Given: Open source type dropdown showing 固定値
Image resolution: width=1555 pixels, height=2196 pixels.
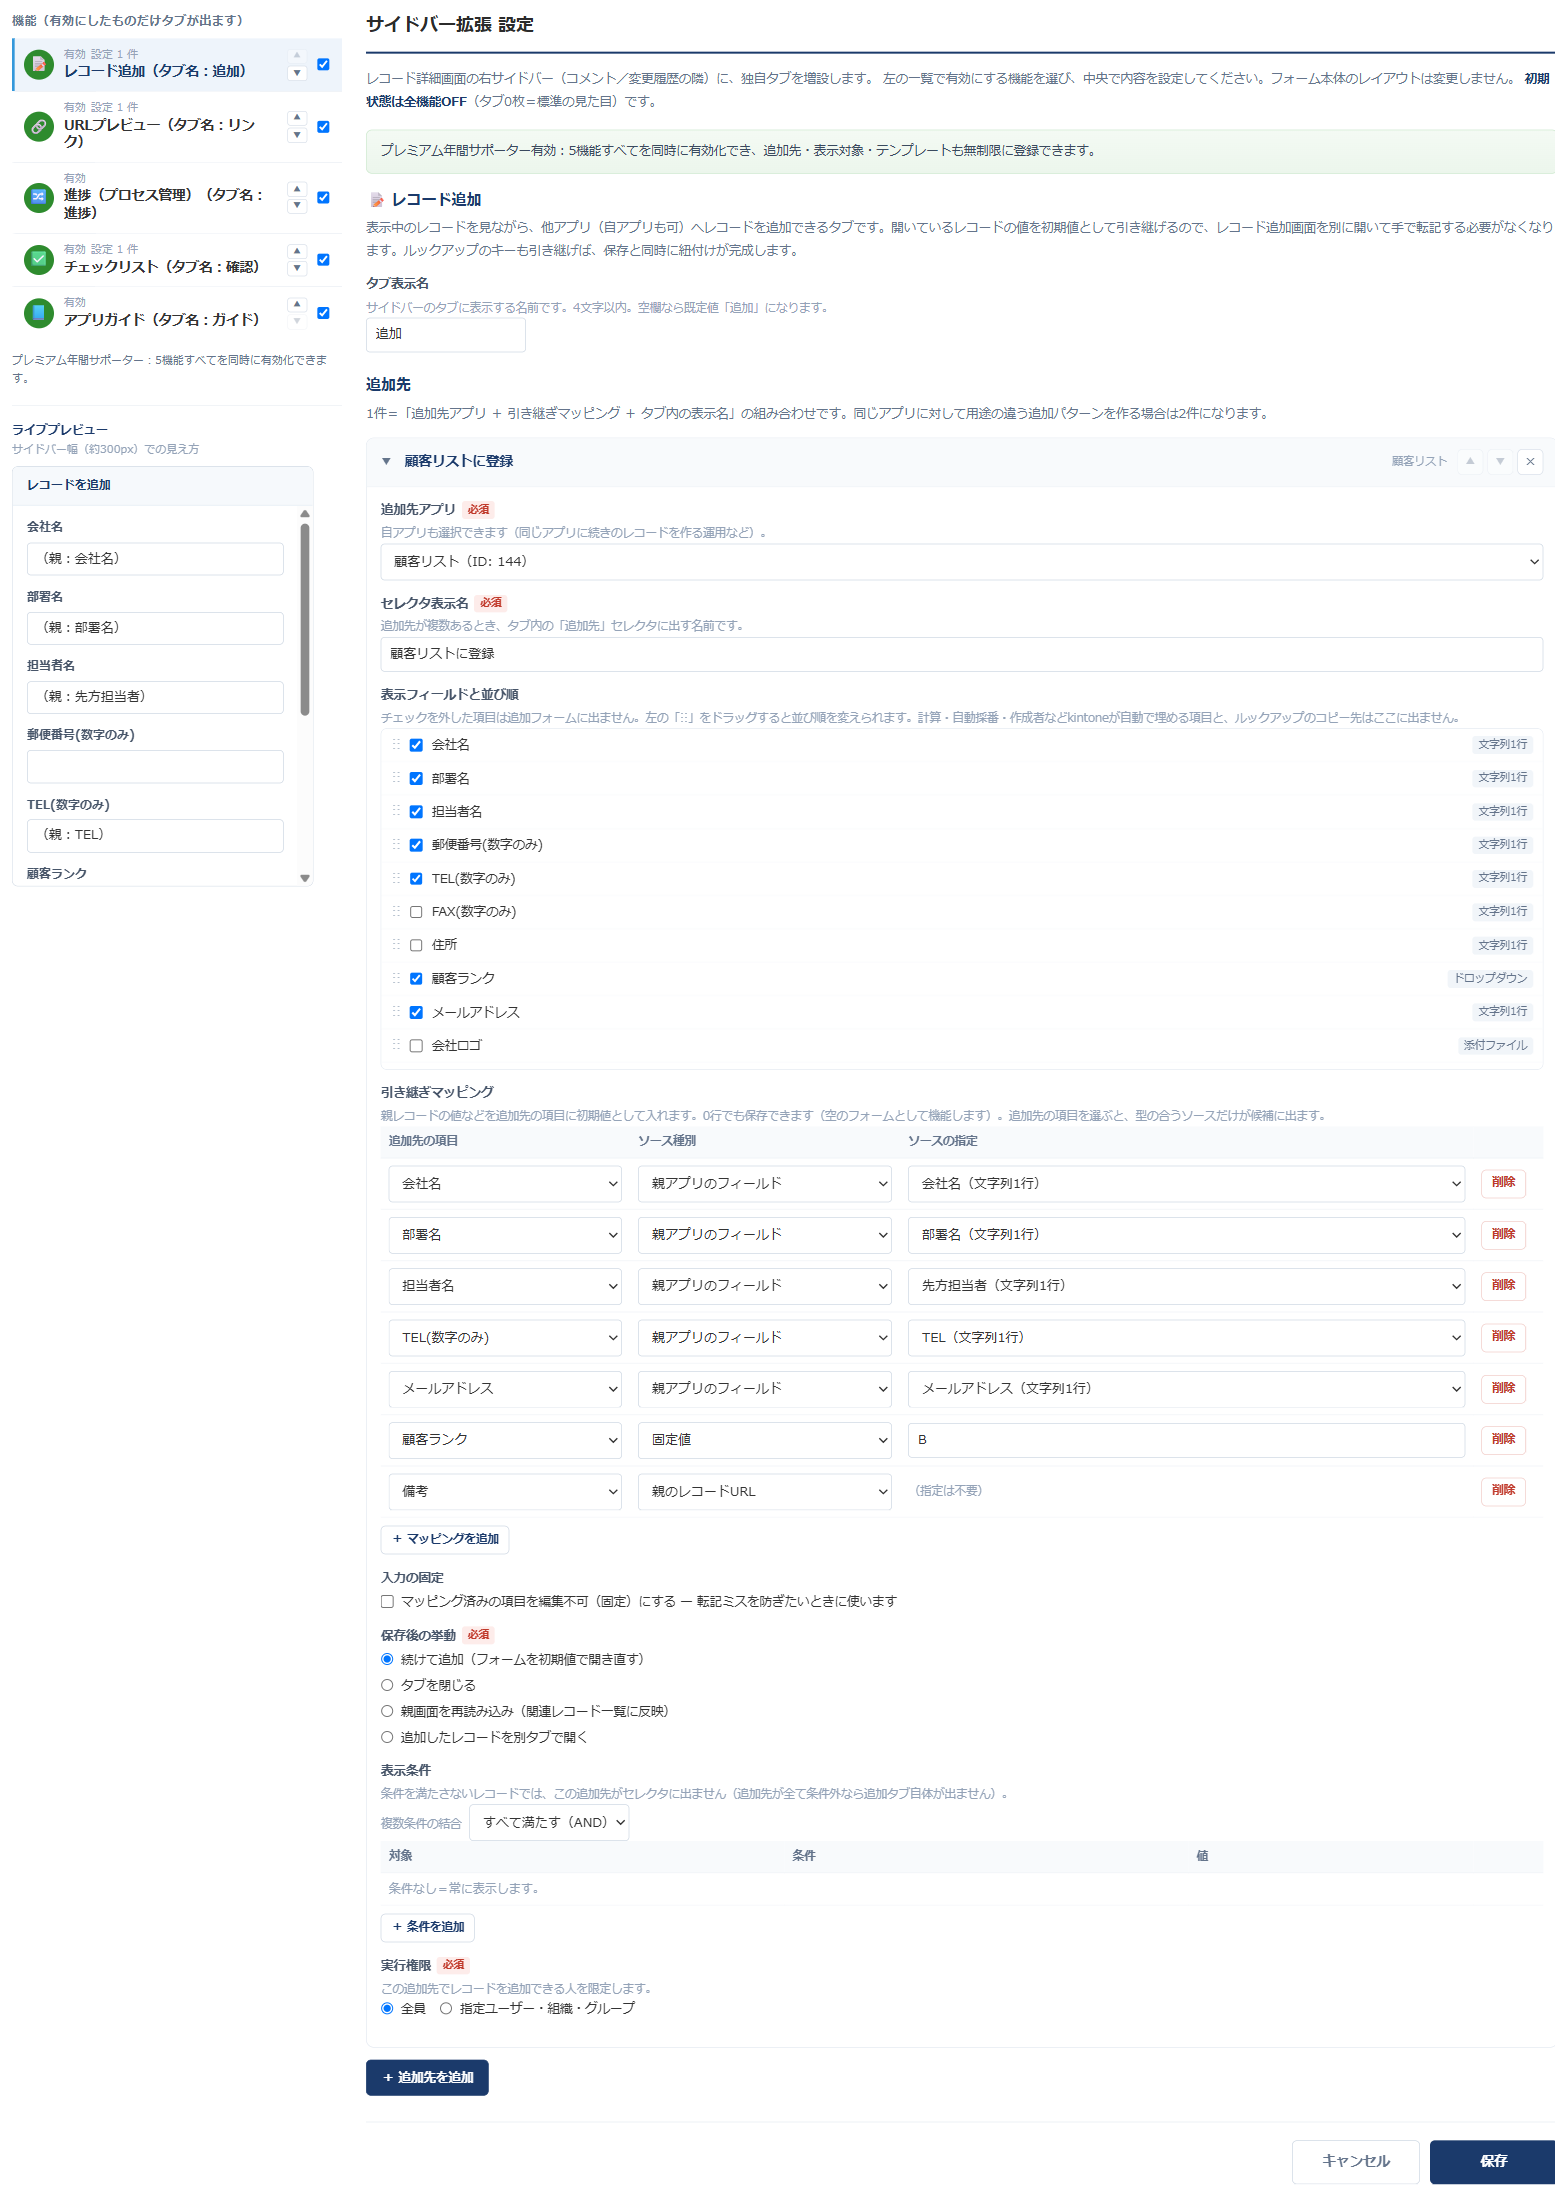Looking at the screenshot, I should [764, 1440].
